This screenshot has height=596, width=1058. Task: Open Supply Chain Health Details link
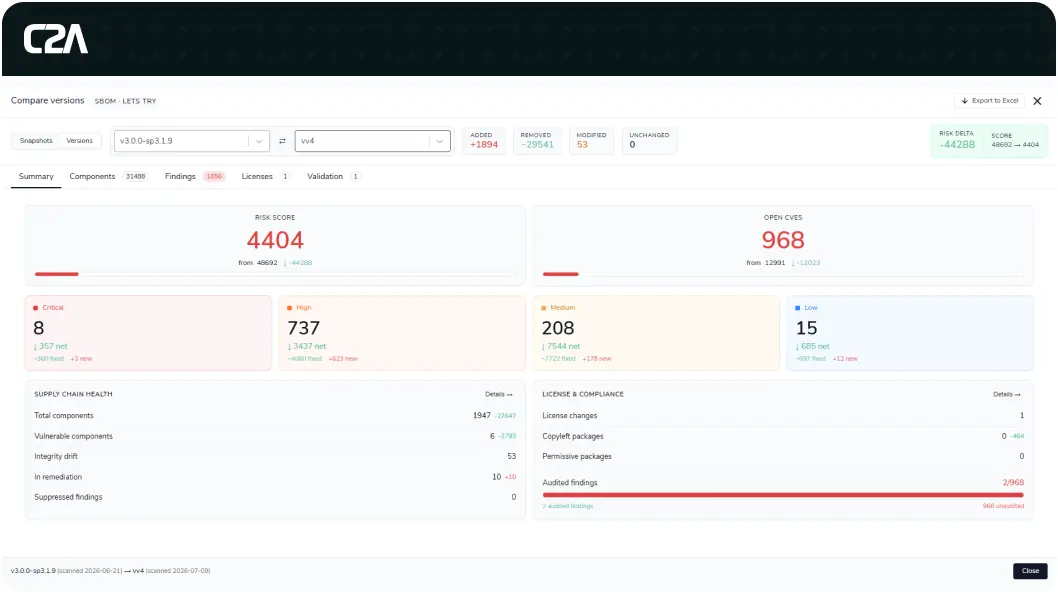[x=499, y=394]
